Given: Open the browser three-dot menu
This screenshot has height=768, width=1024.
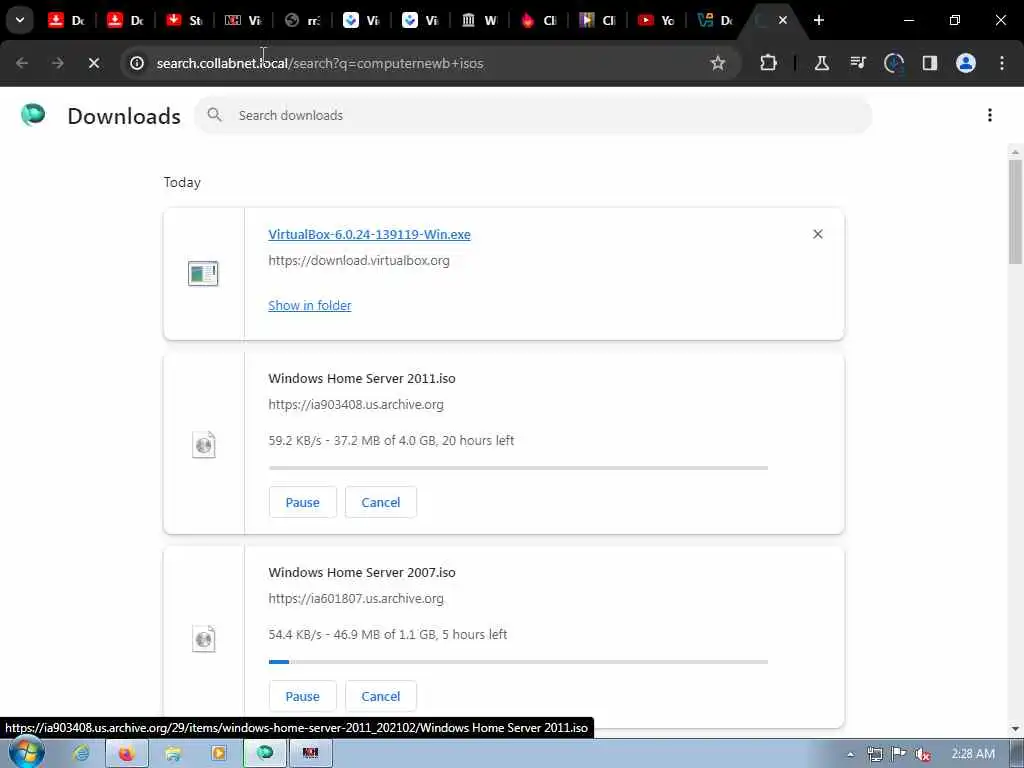Looking at the screenshot, I should click(1002, 63).
